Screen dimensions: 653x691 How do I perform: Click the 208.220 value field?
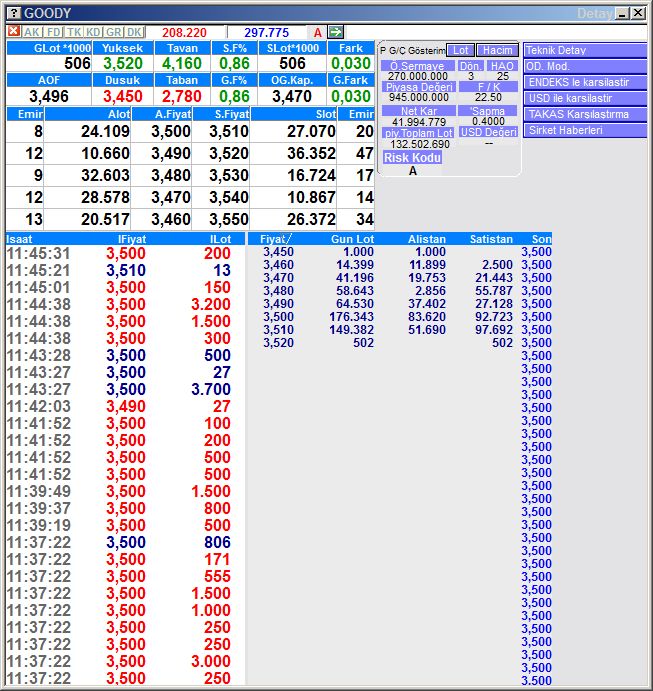pyautogui.click(x=184, y=33)
